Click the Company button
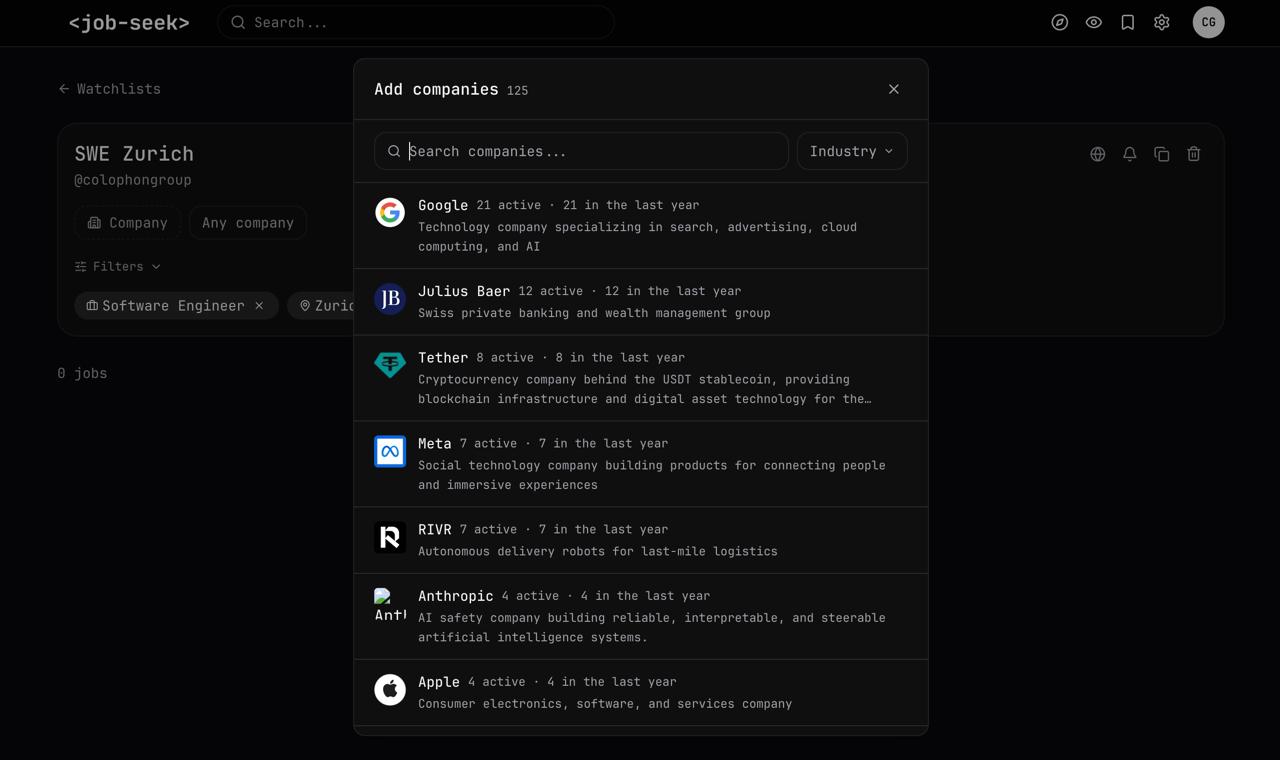 (127, 223)
